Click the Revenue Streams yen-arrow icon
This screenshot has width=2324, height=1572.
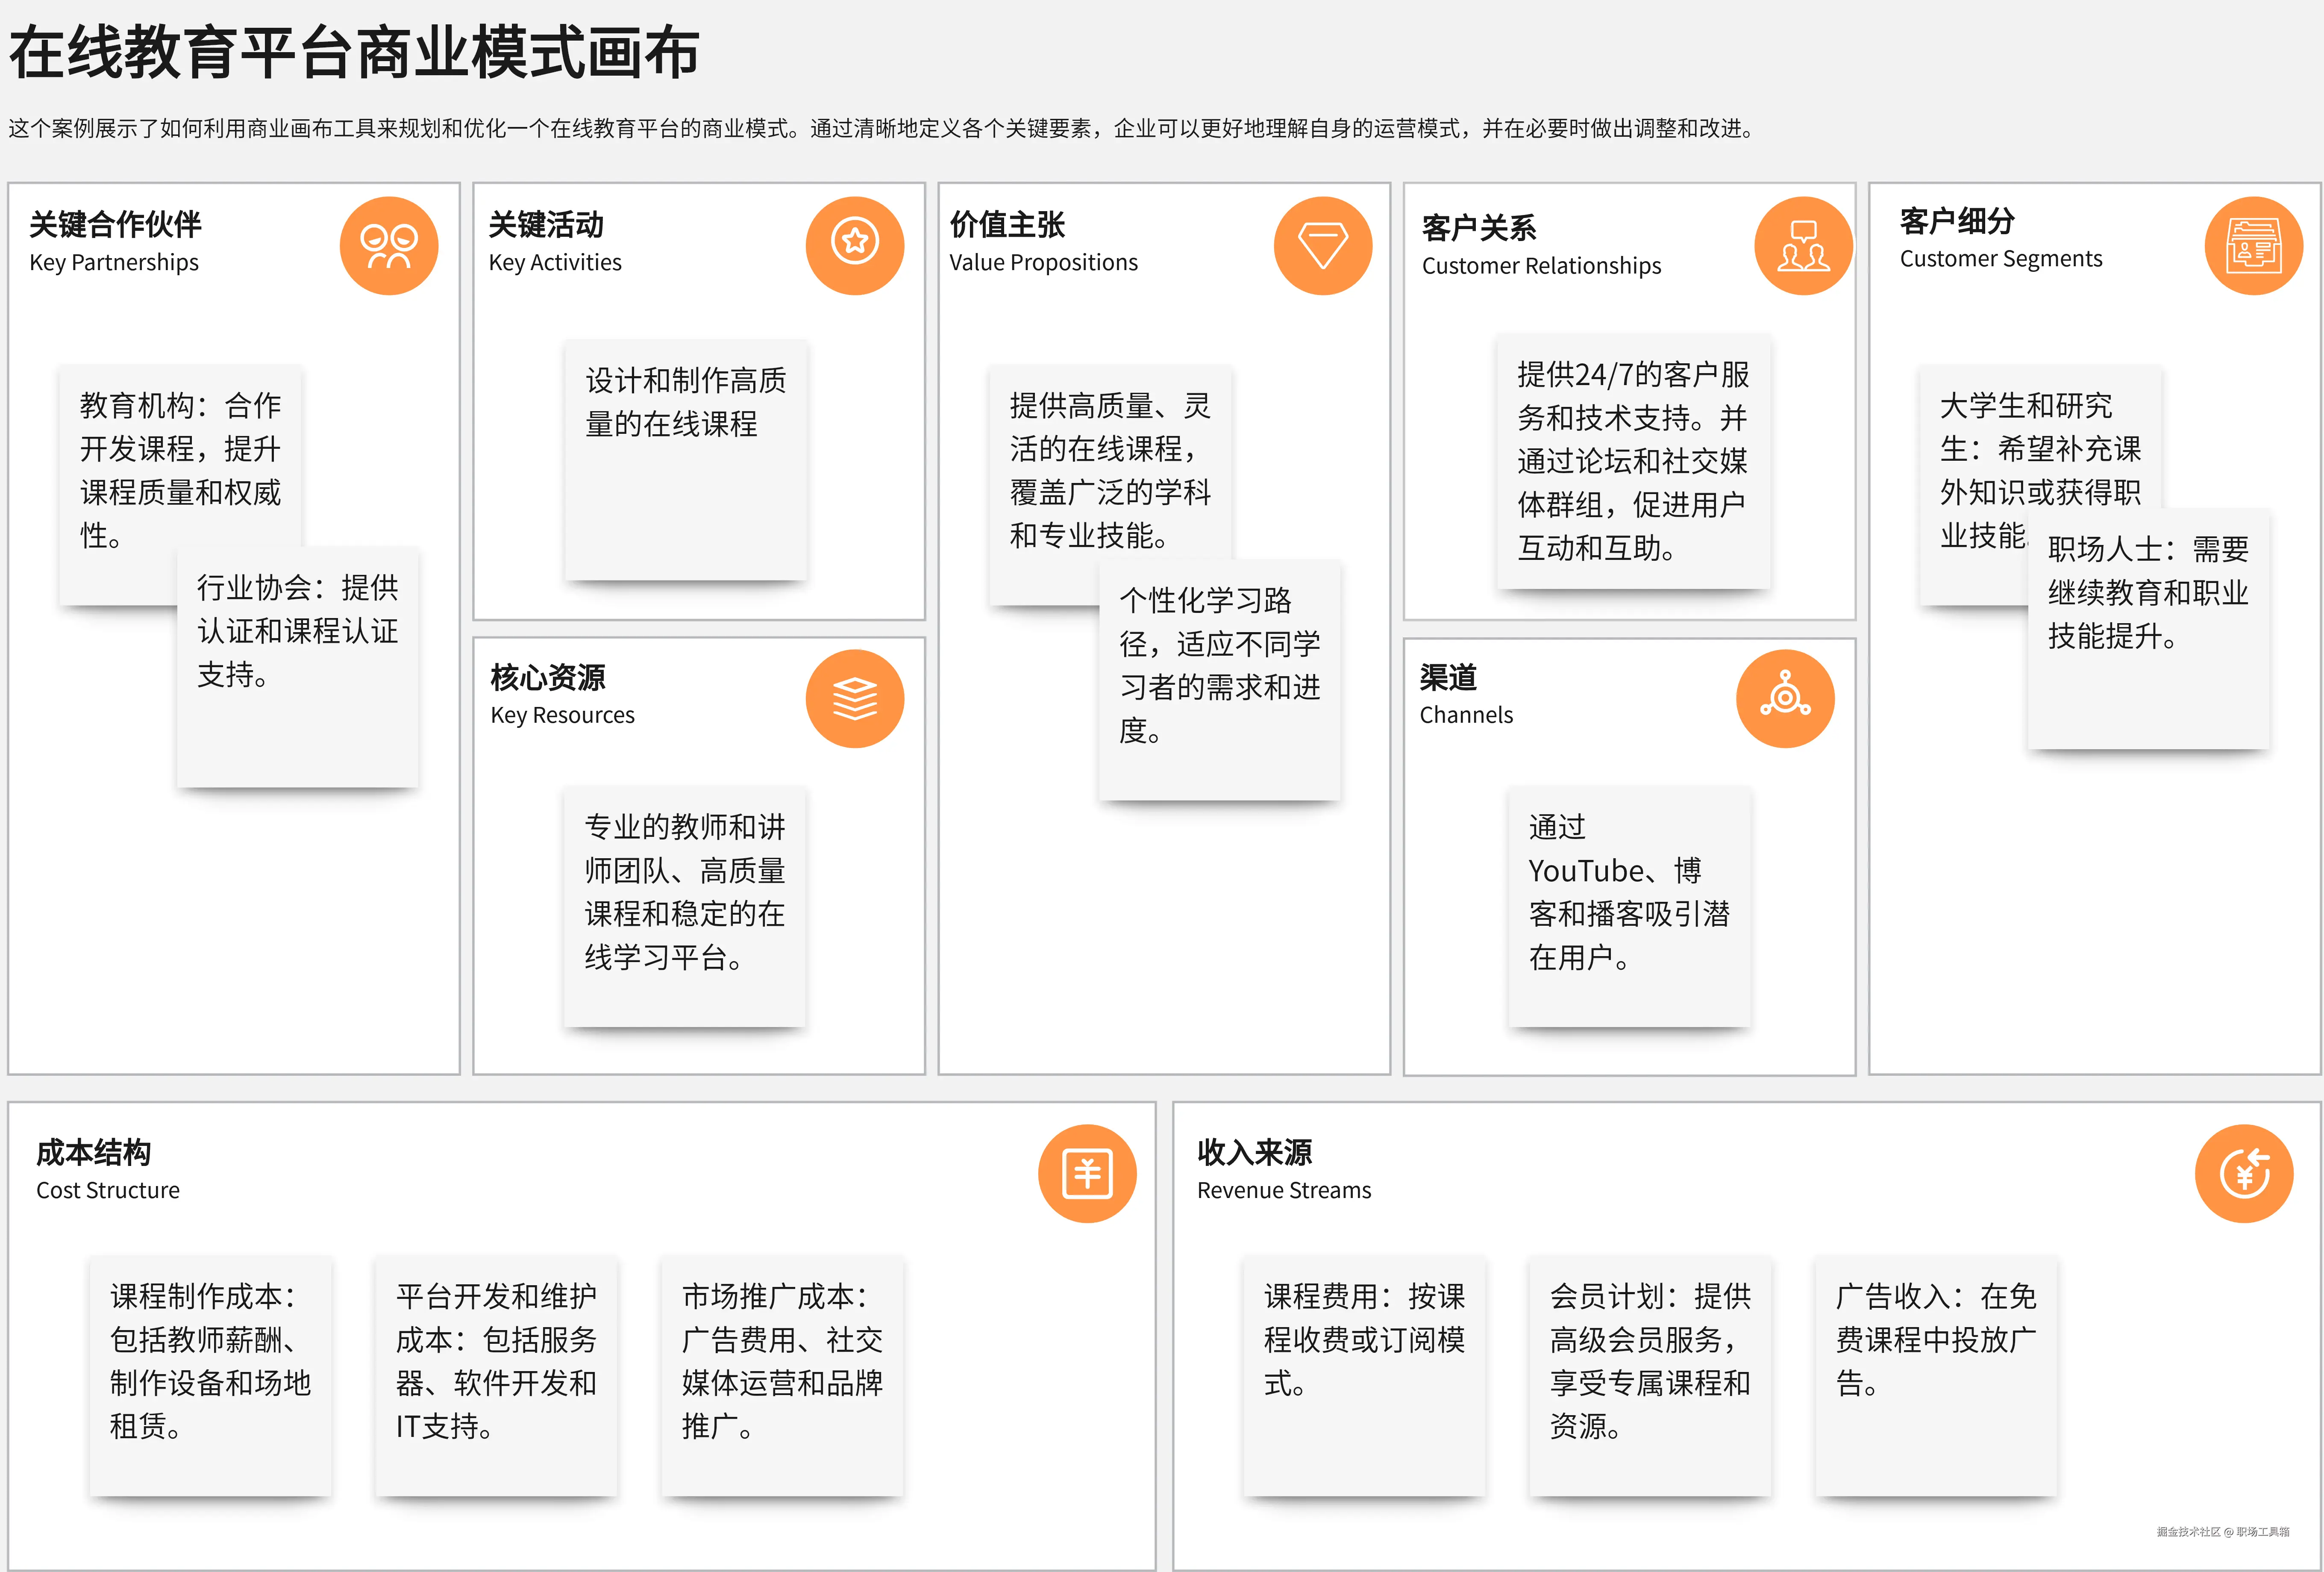tap(2244, 1174)
